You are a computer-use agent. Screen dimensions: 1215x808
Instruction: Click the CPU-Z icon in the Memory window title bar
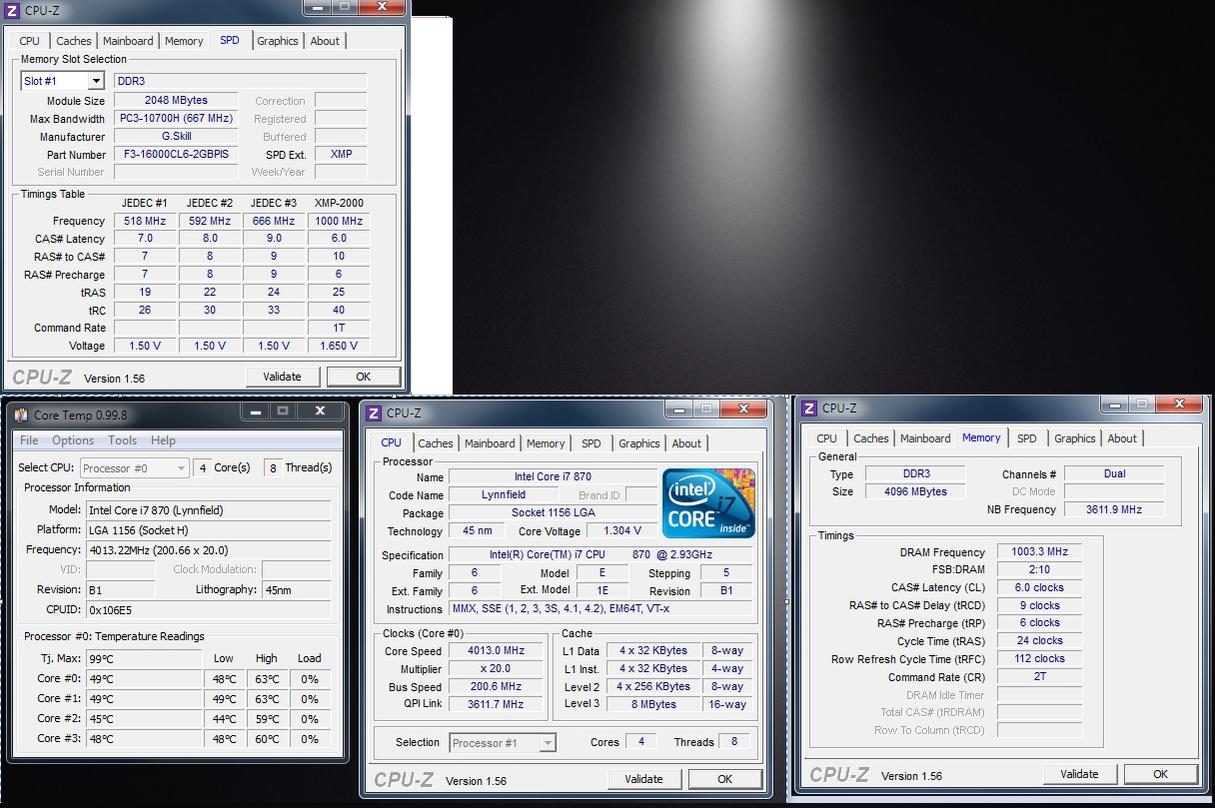(x=809, y=408)
